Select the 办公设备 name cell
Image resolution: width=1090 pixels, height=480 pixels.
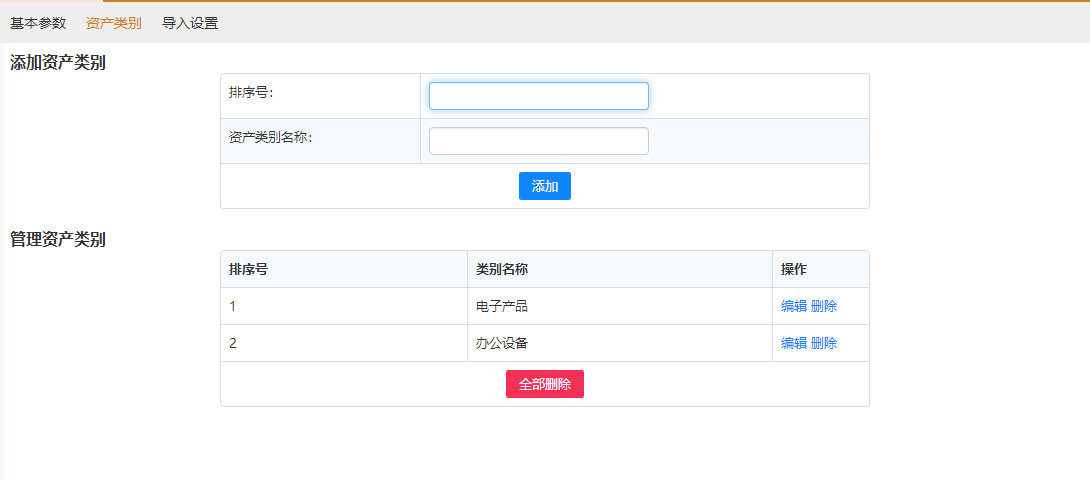(x=502, y=343)
